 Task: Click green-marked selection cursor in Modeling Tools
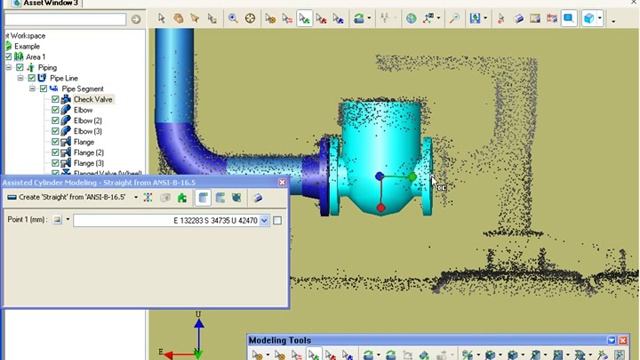coord(314,355)
